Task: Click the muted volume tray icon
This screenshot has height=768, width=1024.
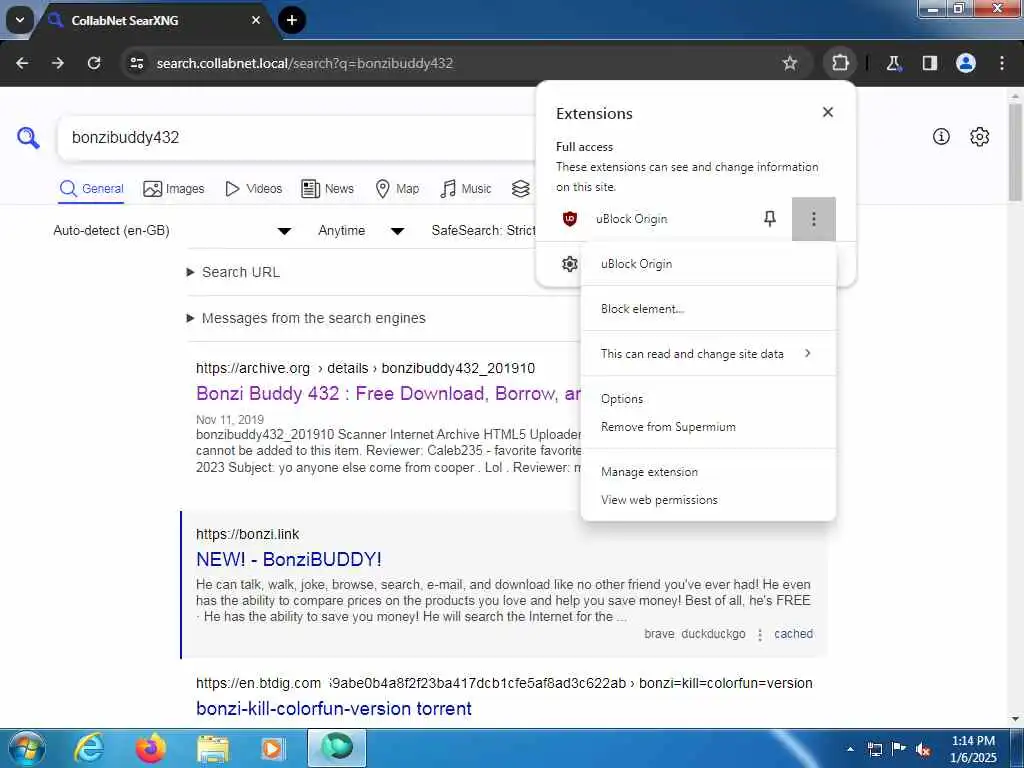Action: point(923,749)
